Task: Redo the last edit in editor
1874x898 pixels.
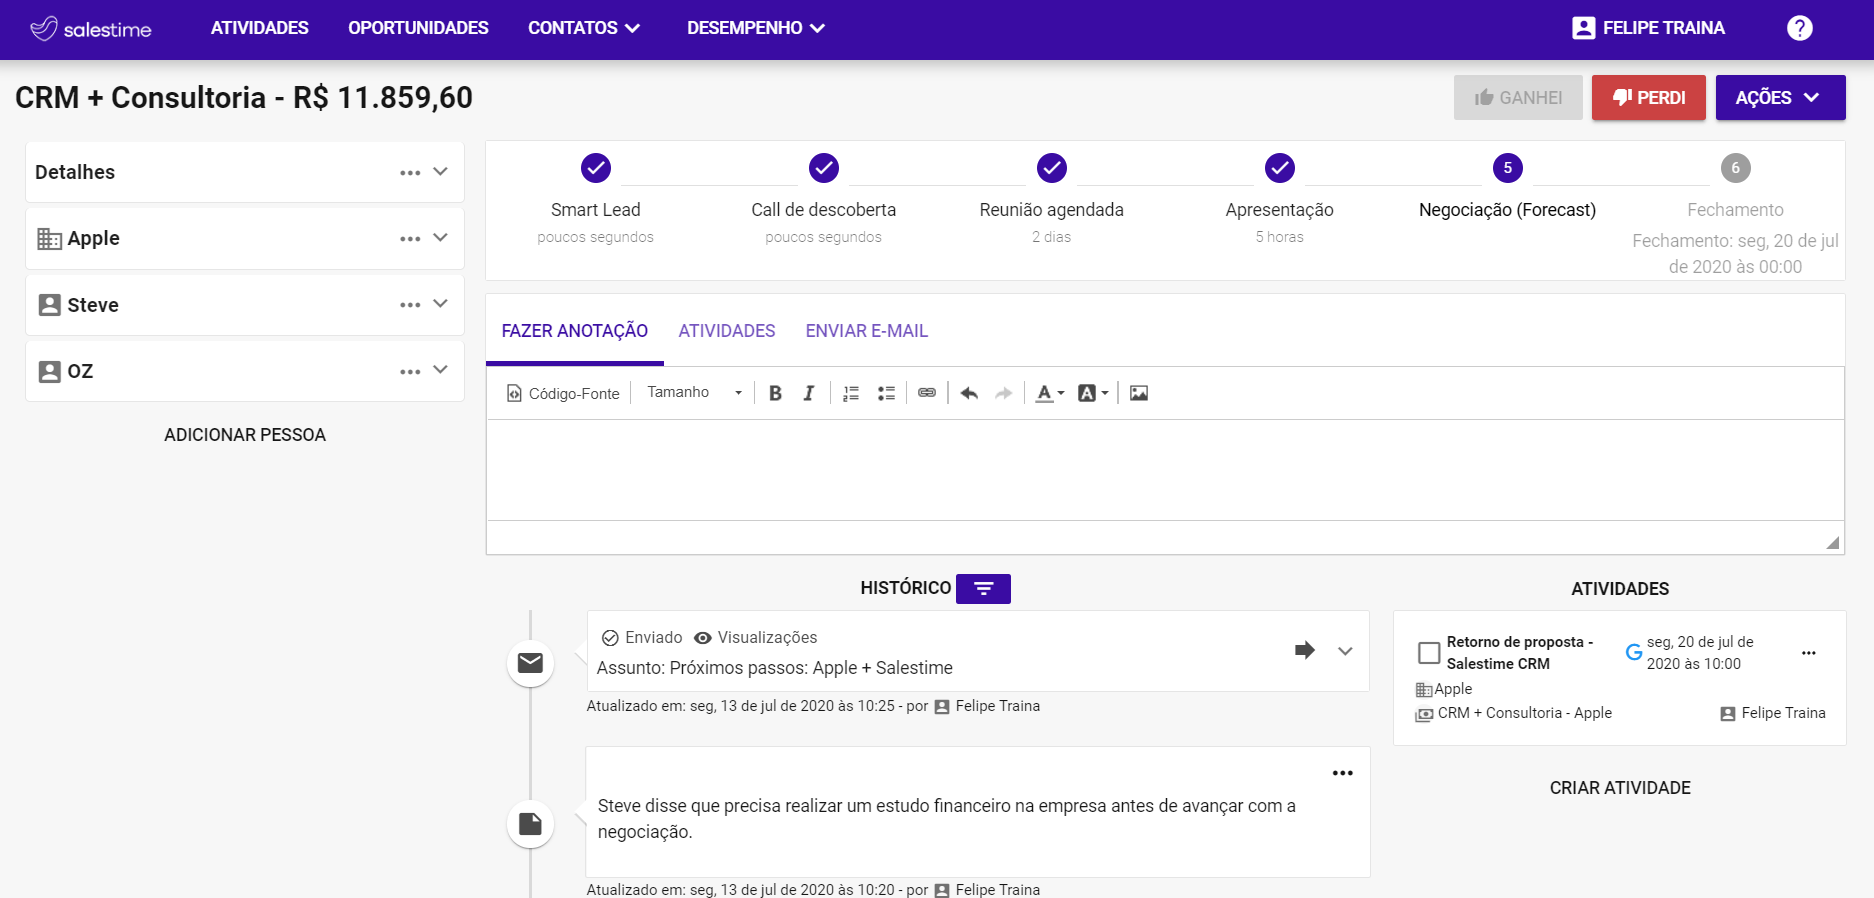Action: point(1003,393)
